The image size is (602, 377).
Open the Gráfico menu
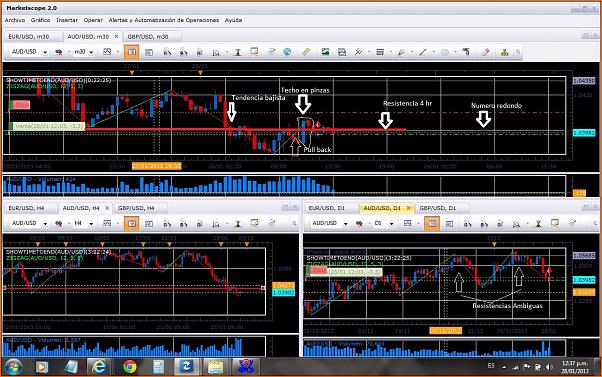40,20
